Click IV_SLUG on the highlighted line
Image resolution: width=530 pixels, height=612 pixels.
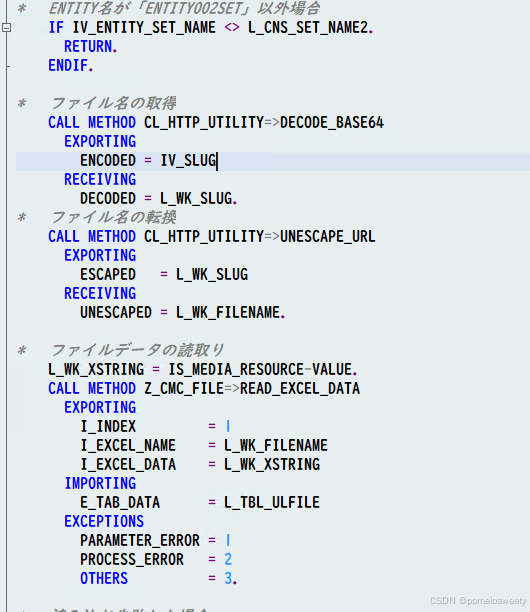pos(188,160)
